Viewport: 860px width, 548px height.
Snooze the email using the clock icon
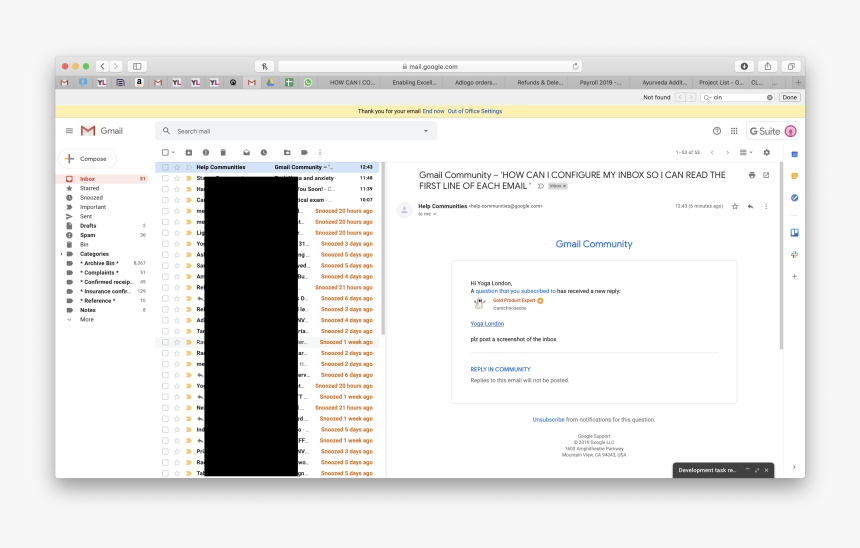pyautogui.click(x=264, y=152)
